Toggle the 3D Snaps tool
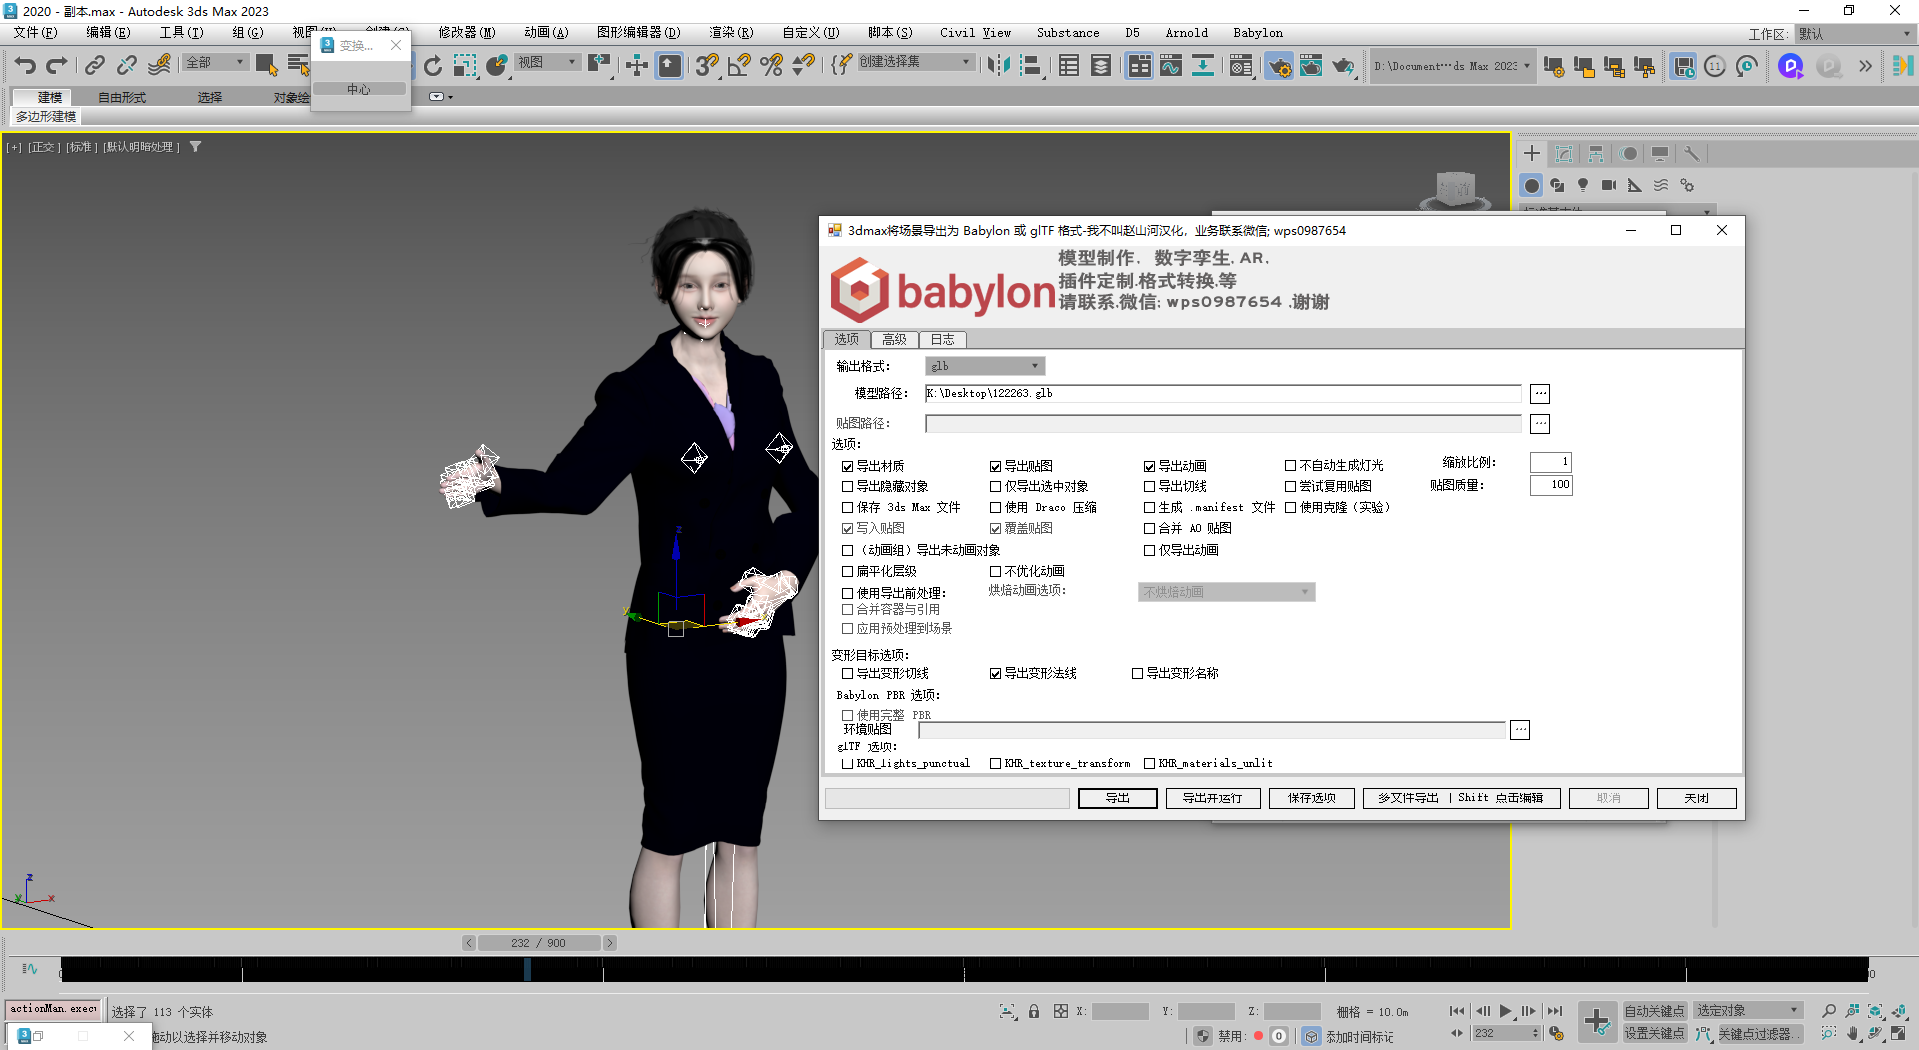Viewport: 1919px width, 1050px height. point(707,66)
